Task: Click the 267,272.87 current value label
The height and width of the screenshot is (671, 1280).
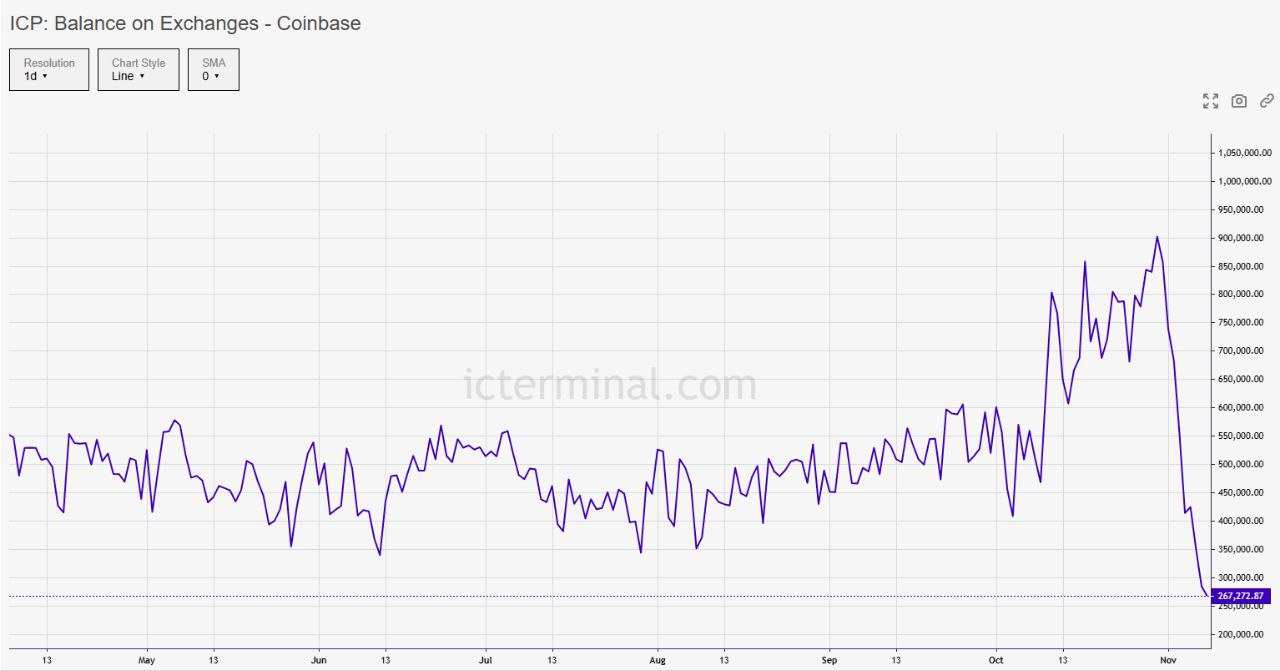Action: [x=1240, y=596]
